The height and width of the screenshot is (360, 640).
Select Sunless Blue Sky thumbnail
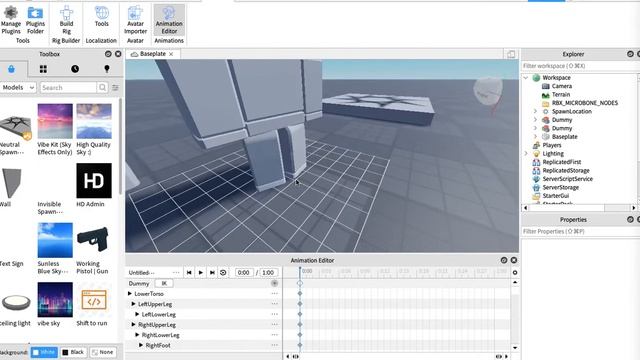(55, 240)
